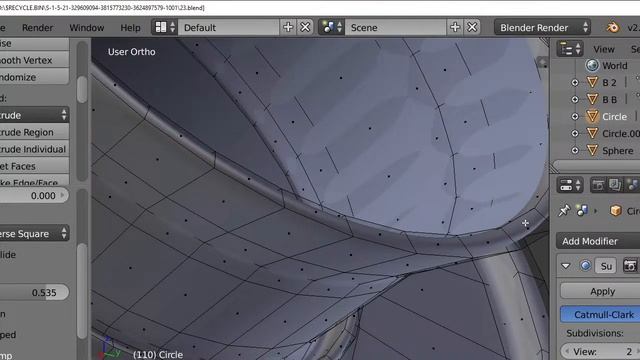This screenshot has height=360, width=640.
Task: Click the Extrude Region button
Action: [x=34, y=132]
